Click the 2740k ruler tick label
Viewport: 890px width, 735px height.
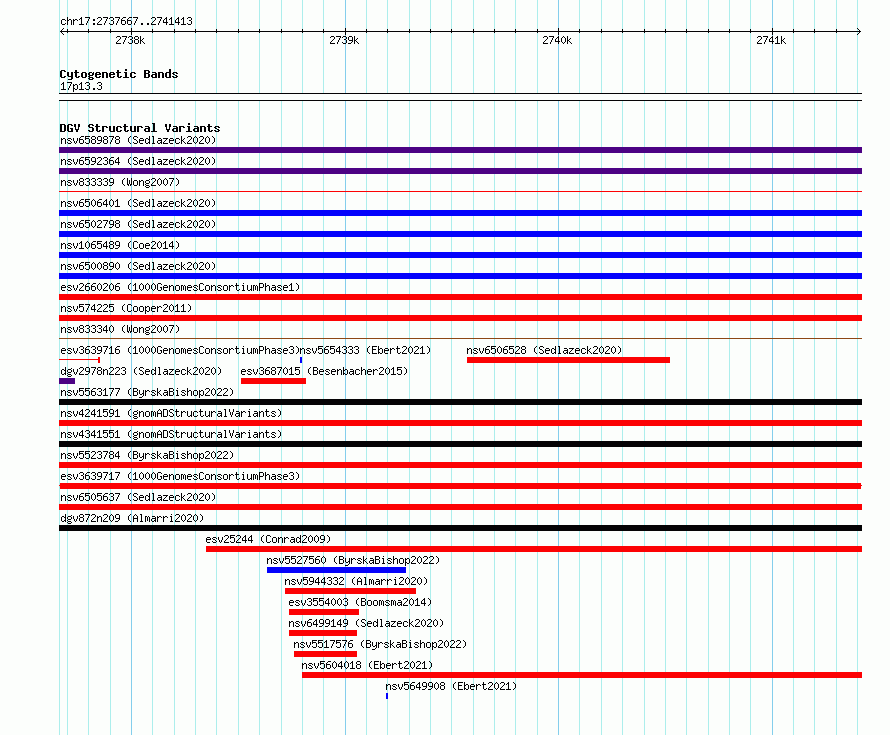coord(557,40)
